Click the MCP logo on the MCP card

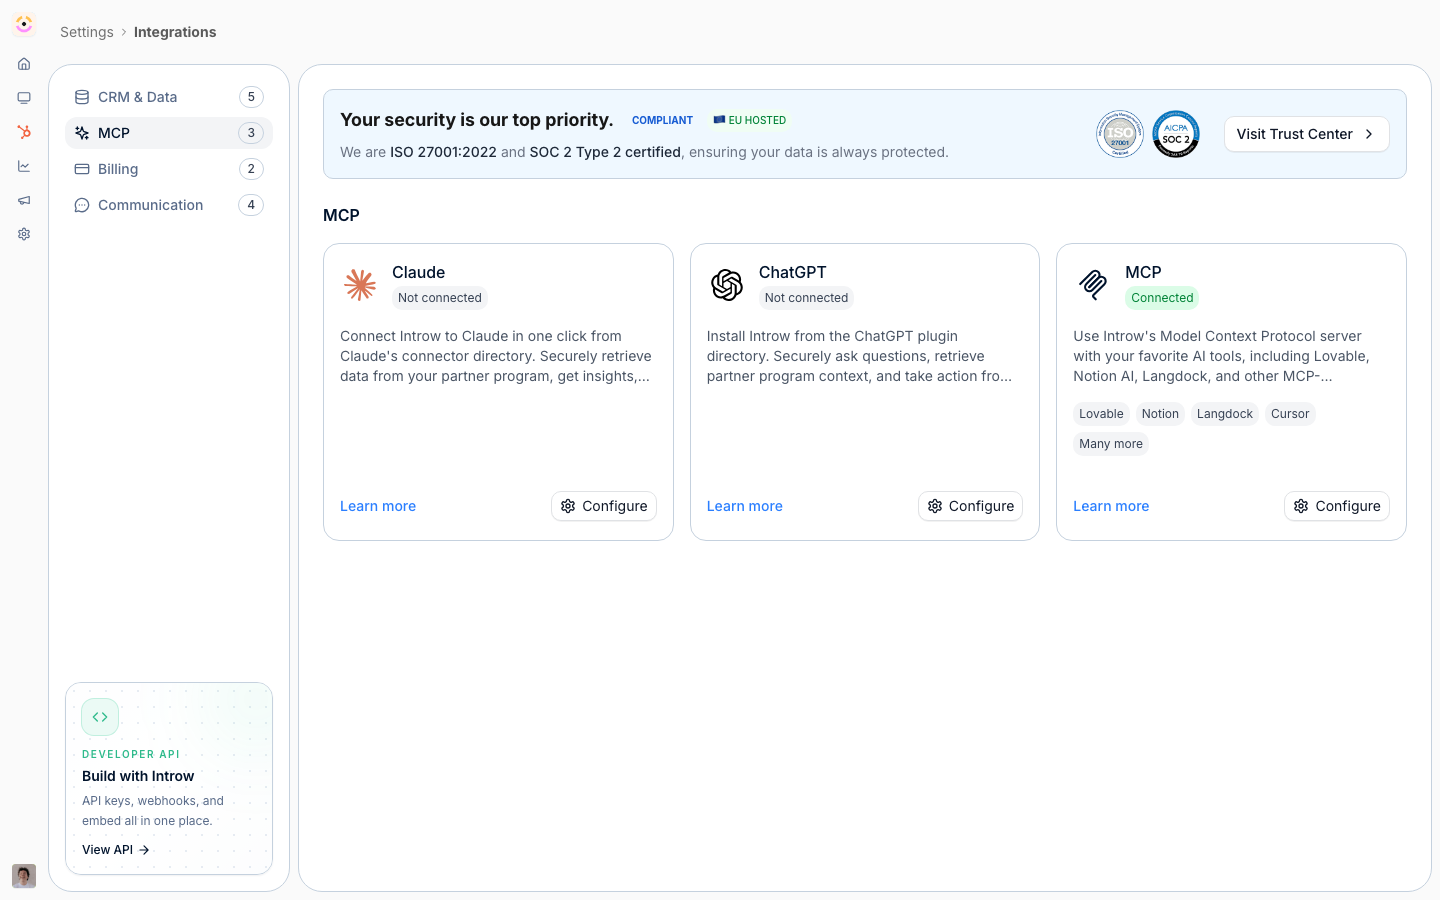[x=1093, y=285]
